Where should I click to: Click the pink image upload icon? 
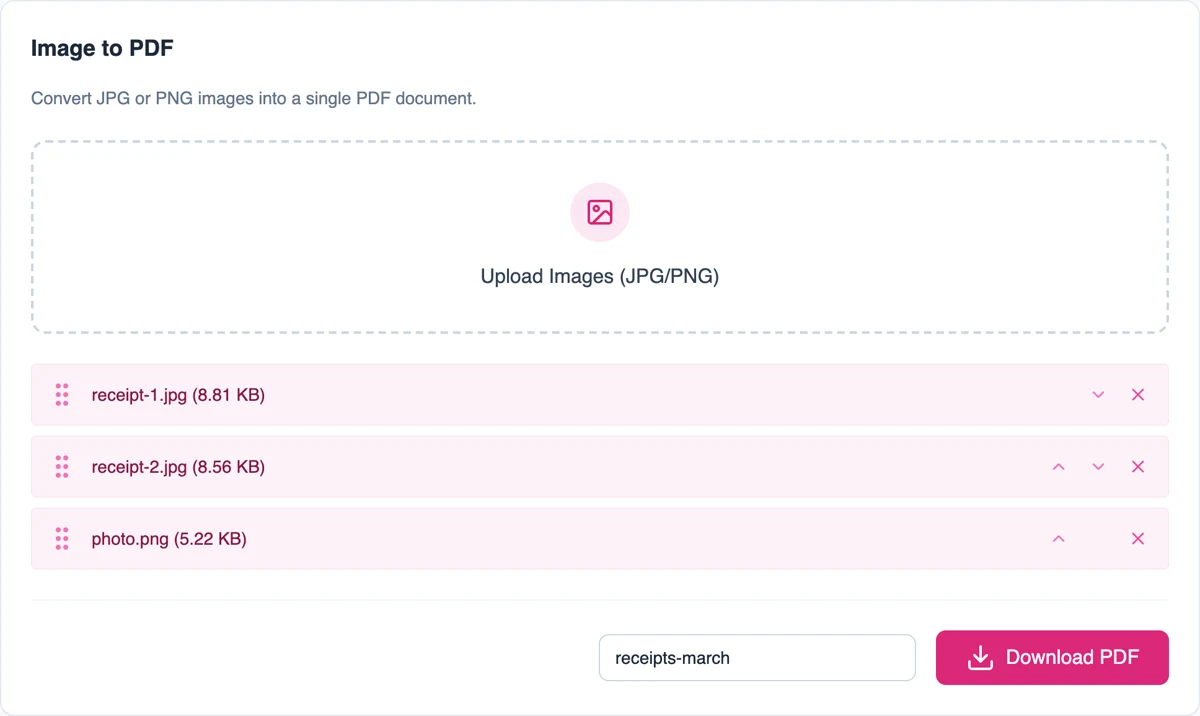click(600, 212)
